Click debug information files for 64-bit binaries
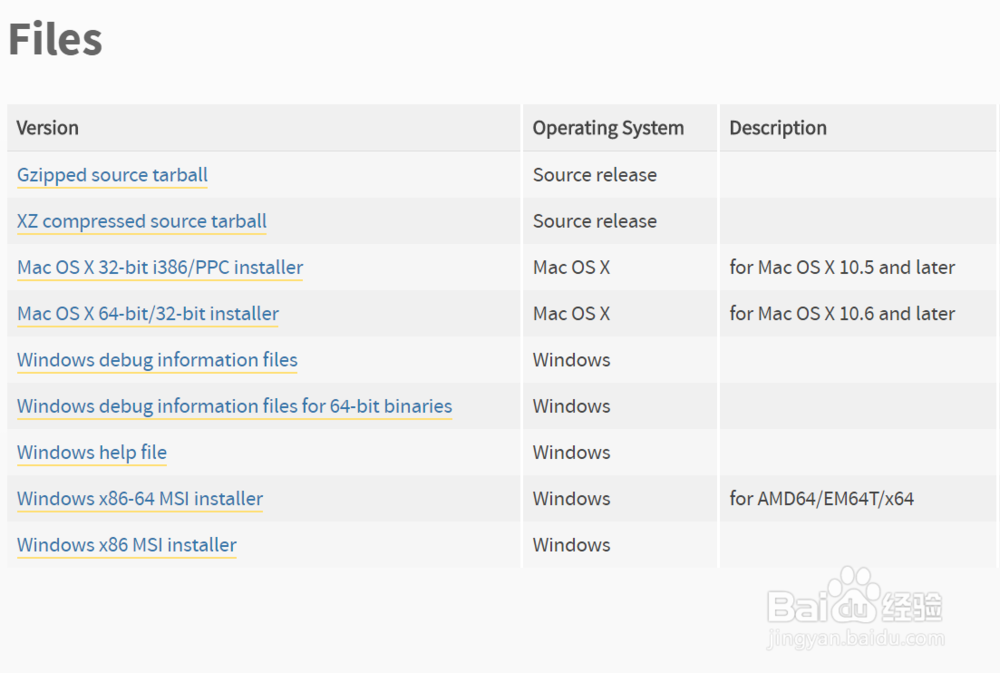1000x673 pixels. coord(234,406)
